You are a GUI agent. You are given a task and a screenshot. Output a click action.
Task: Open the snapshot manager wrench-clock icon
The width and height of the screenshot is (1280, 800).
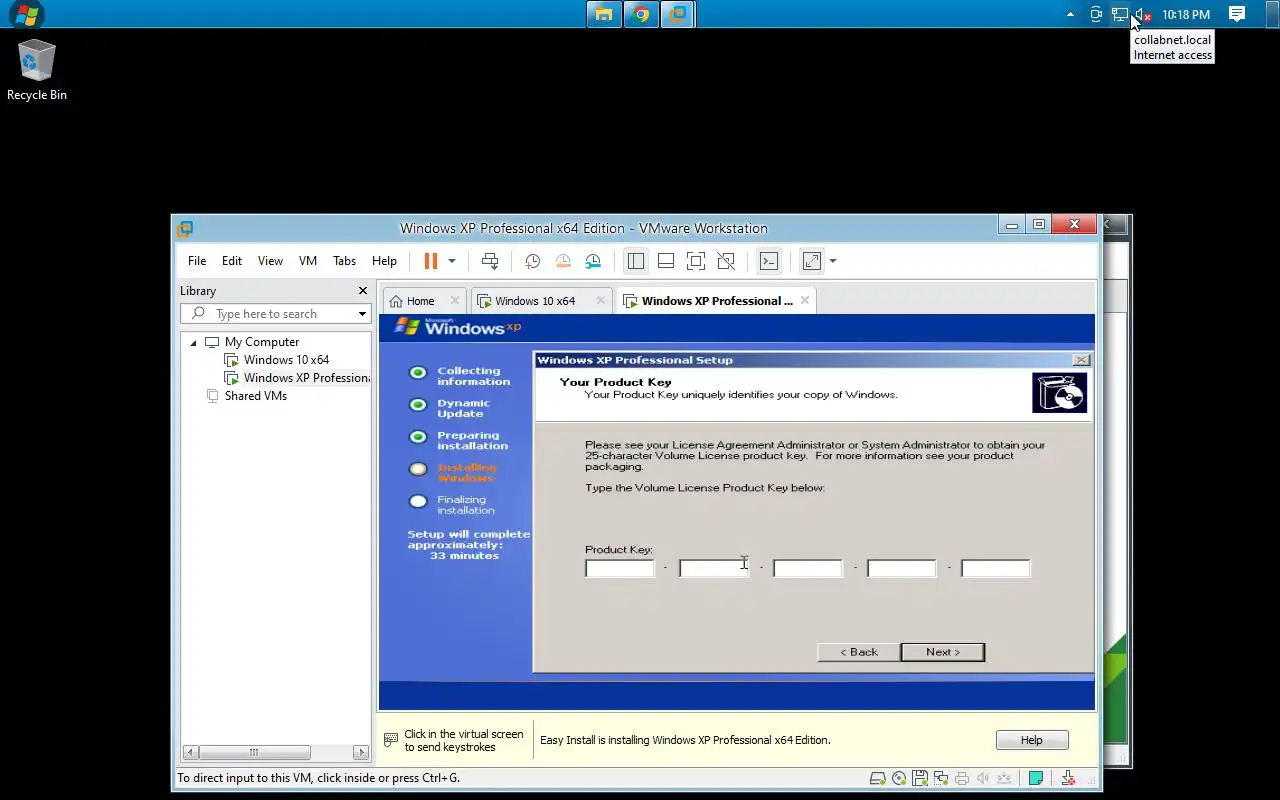pos(593,261)
